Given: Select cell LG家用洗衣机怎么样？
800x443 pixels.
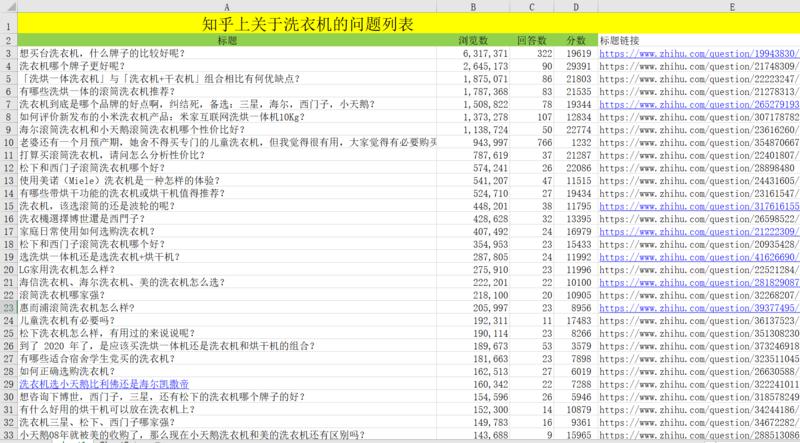Looking at the screenshot, I should coord(227,269).
